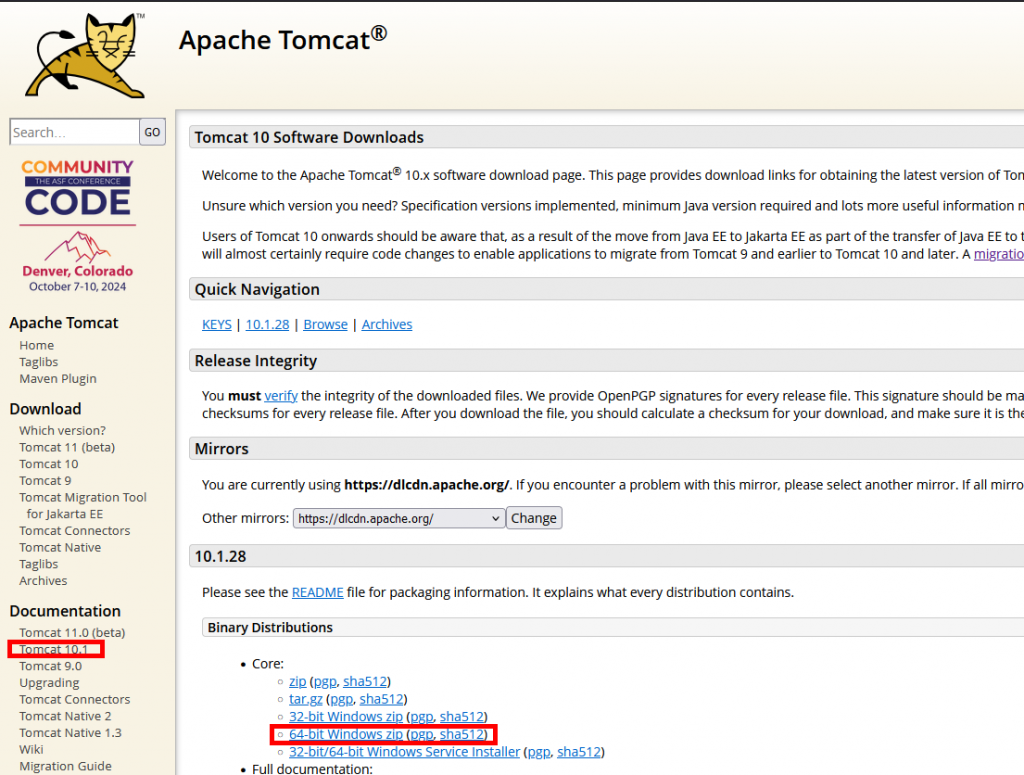Open Tomcat Native 2 documentation
This screenshot has height=775, width=1024.
click(65, 716)
